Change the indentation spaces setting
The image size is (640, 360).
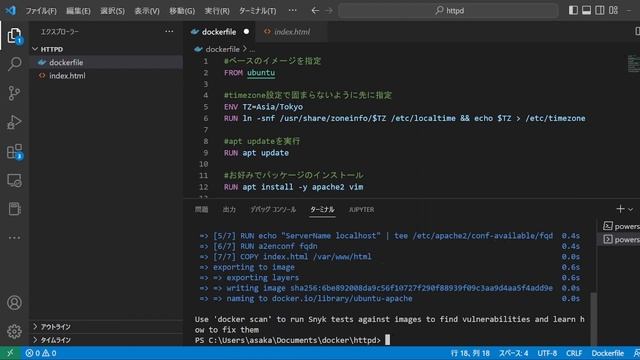pyautogui.click(x=513, y=353)
